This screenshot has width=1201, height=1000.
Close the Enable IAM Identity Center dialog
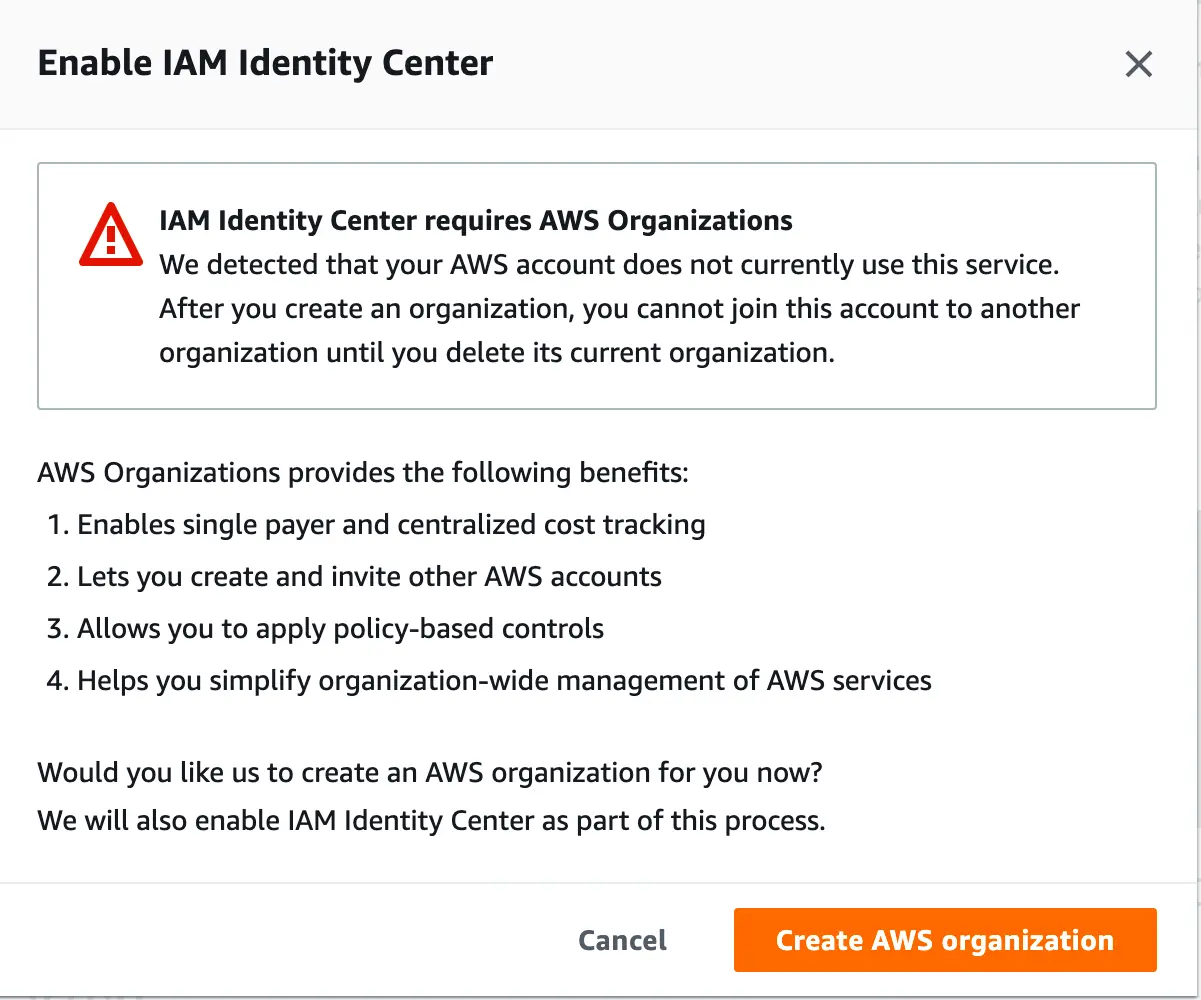(x=1138, y=65)
